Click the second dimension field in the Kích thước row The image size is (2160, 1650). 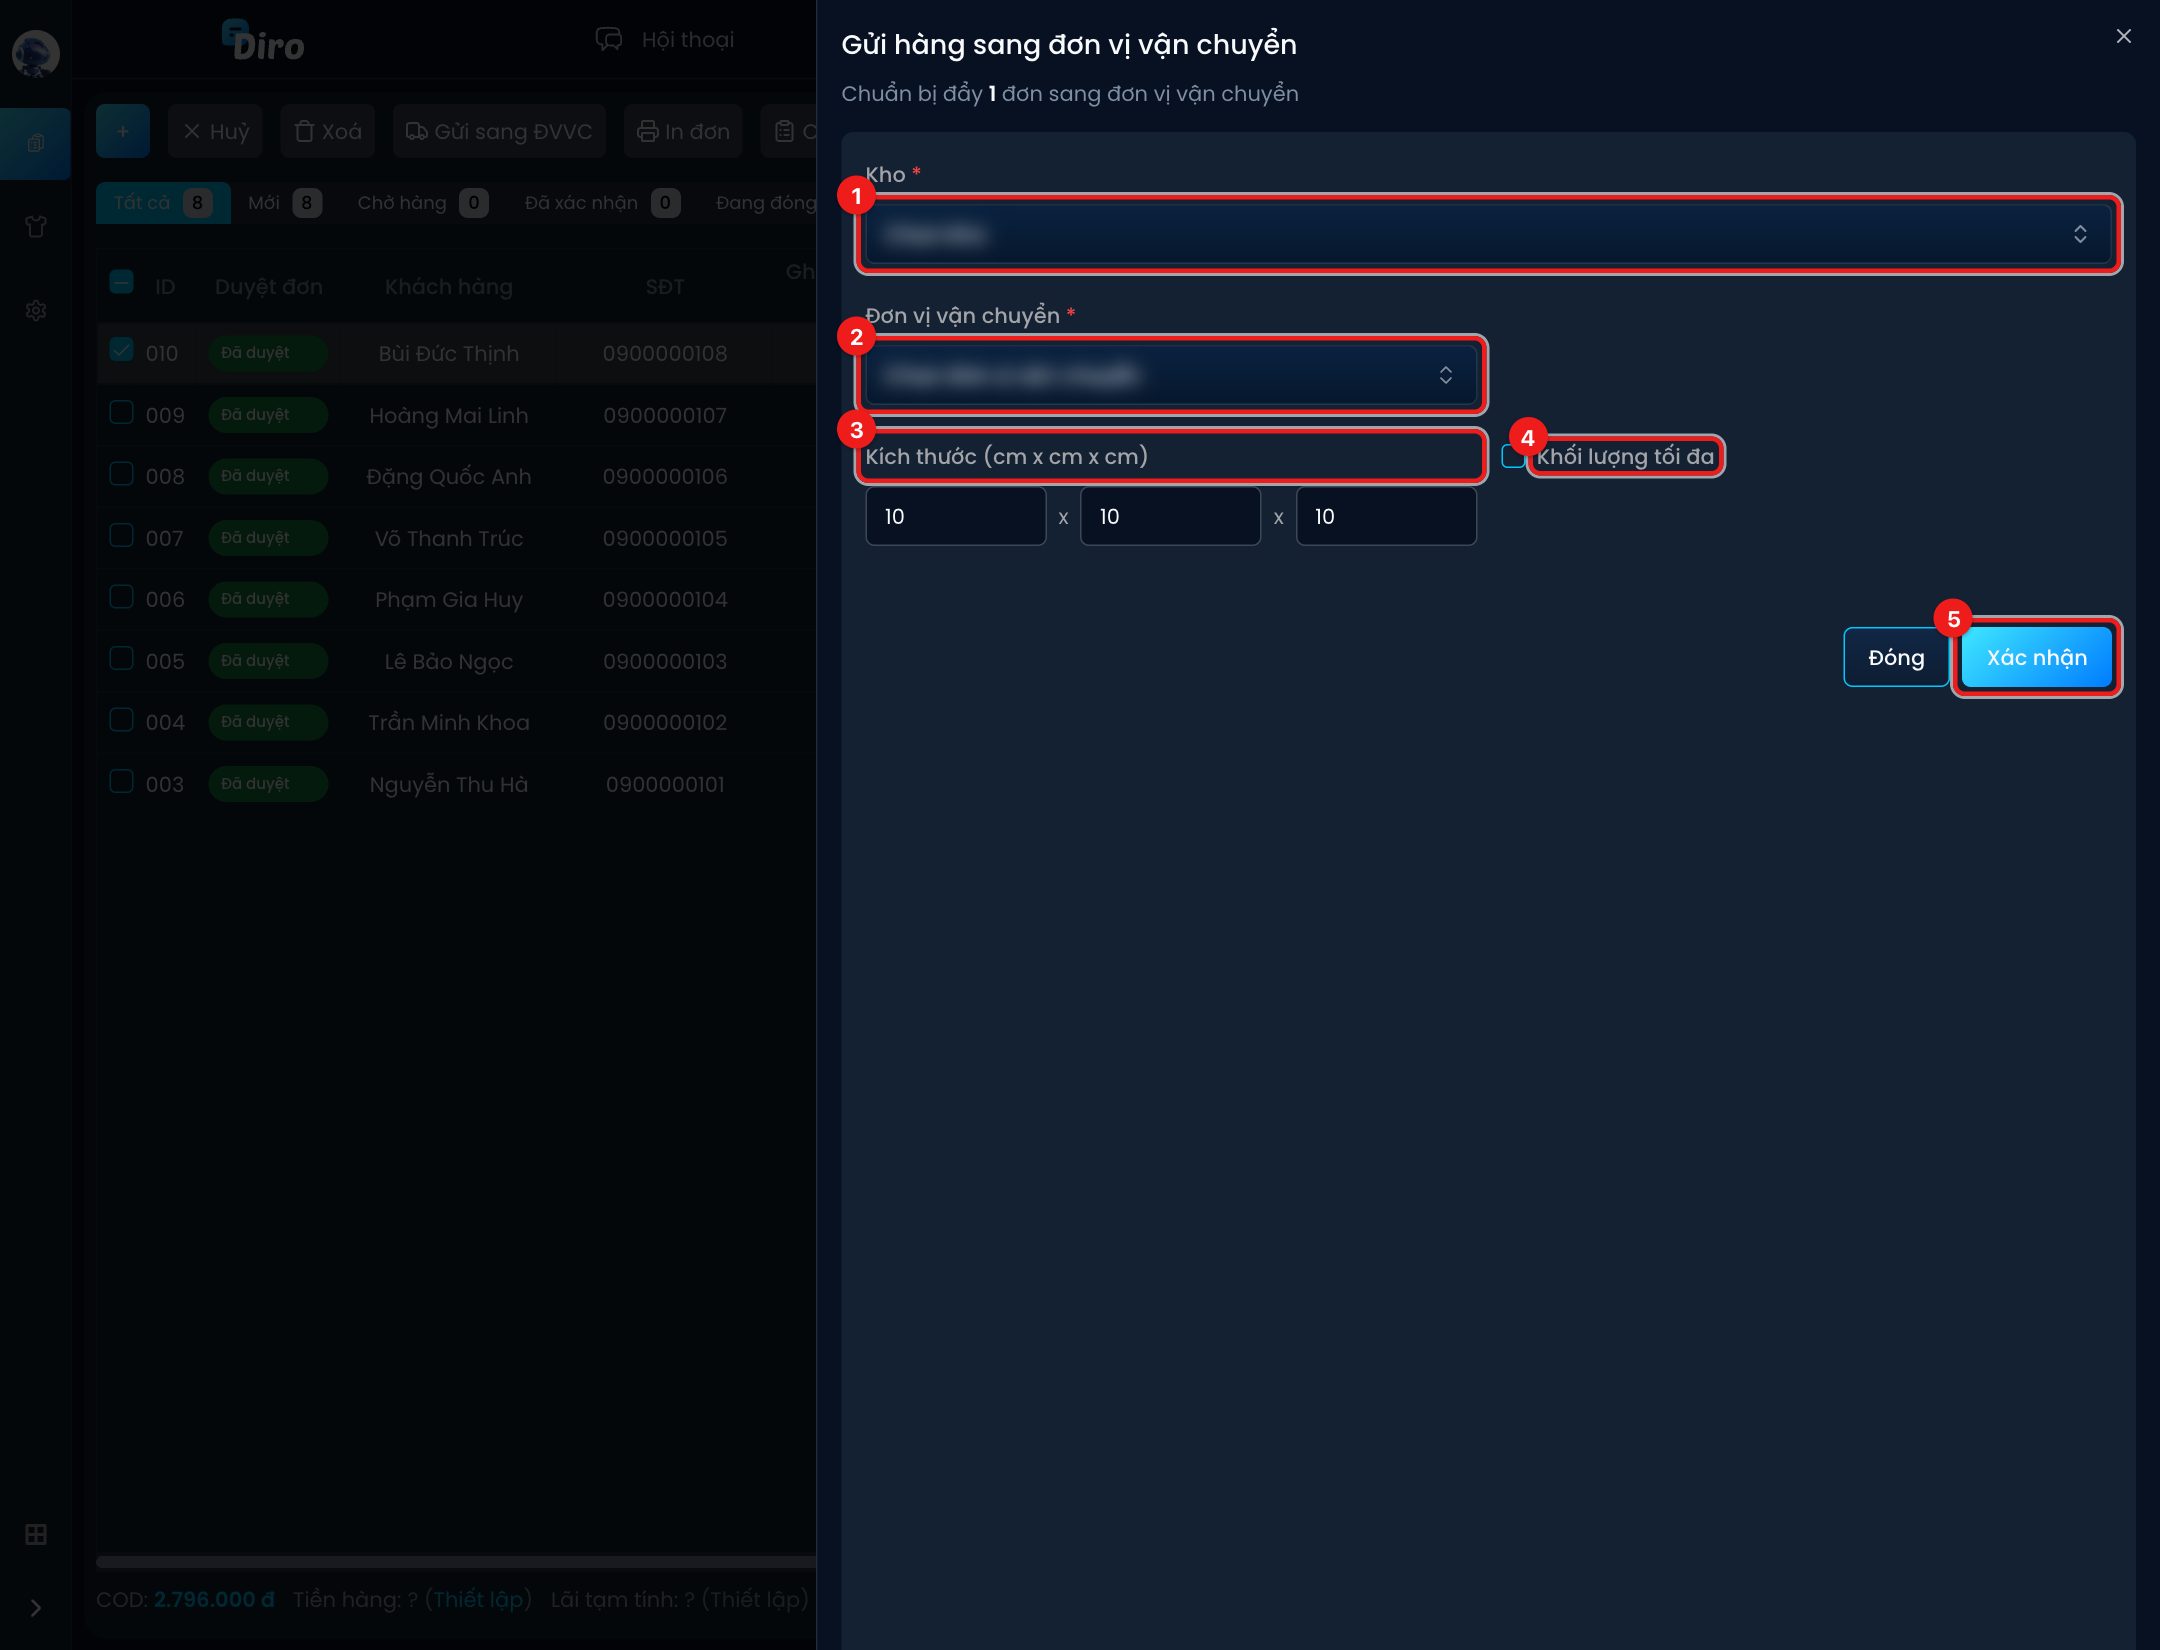(1170, 516)
